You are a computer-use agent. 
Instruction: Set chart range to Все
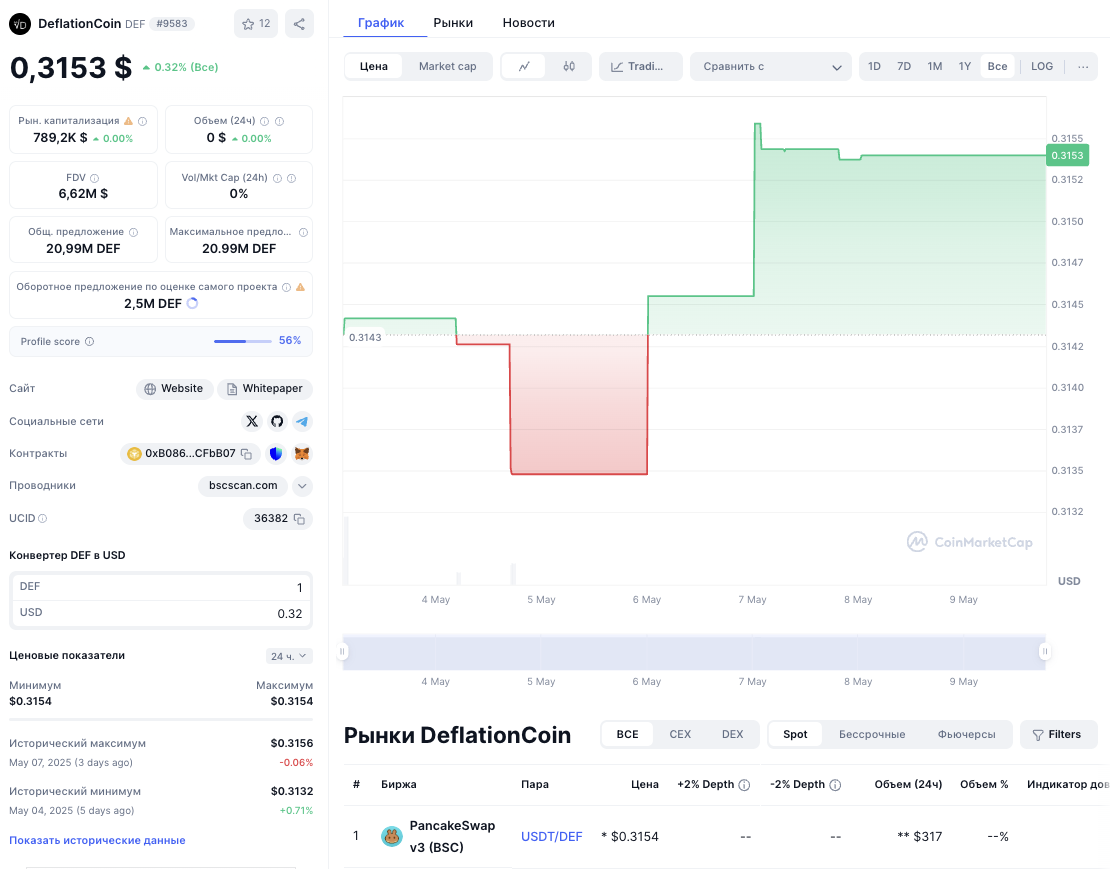tap(997, 67)
